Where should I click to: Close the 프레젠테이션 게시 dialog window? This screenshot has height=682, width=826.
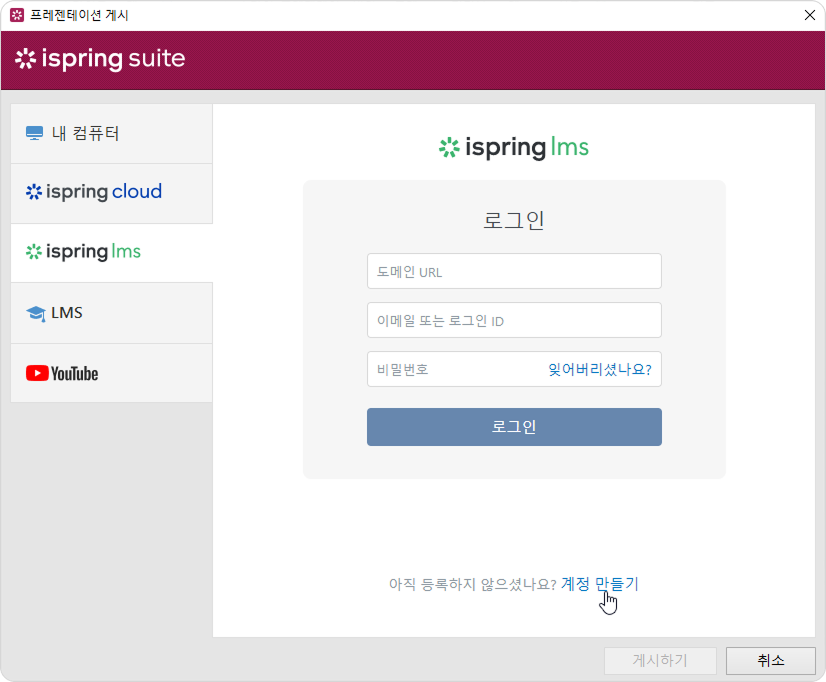pos(809,15)
